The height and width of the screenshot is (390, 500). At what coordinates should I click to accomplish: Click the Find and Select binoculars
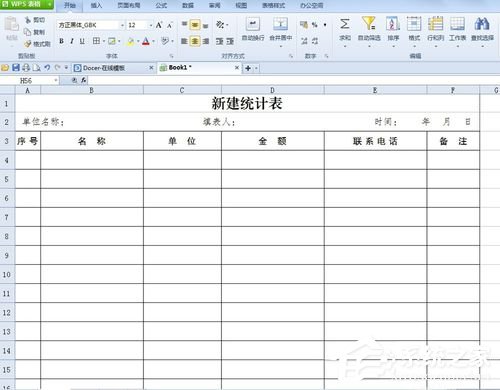pos(482,24)
